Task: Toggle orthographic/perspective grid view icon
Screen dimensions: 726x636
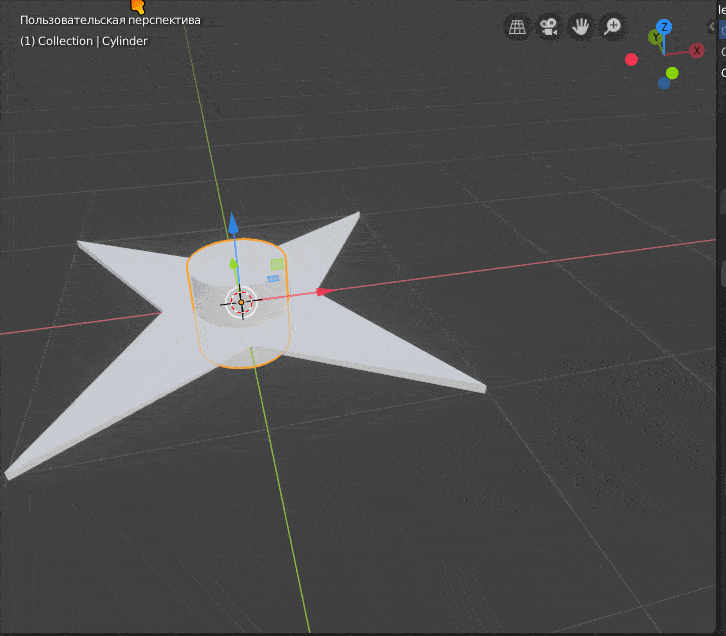Action: click(517, 27)
